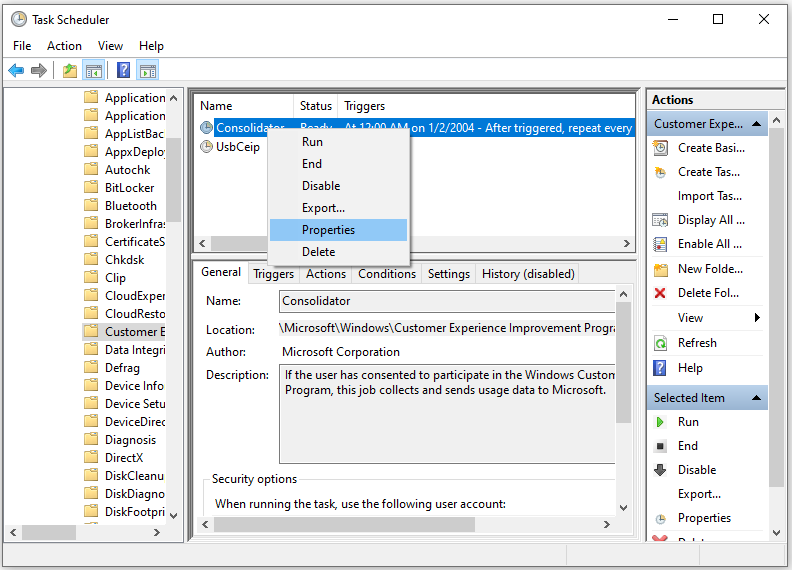The width and height of the screenshot is (792, 570).
Task: Choose Run from the context menu
Action: (x=338, y=142)
